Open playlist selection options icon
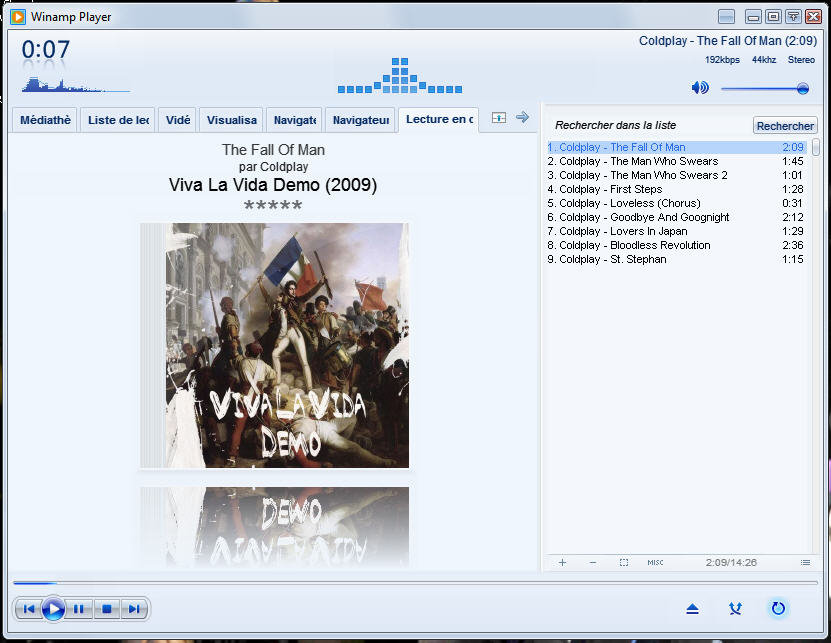Viewport: 831px width, 643px height. pos(624,562)
